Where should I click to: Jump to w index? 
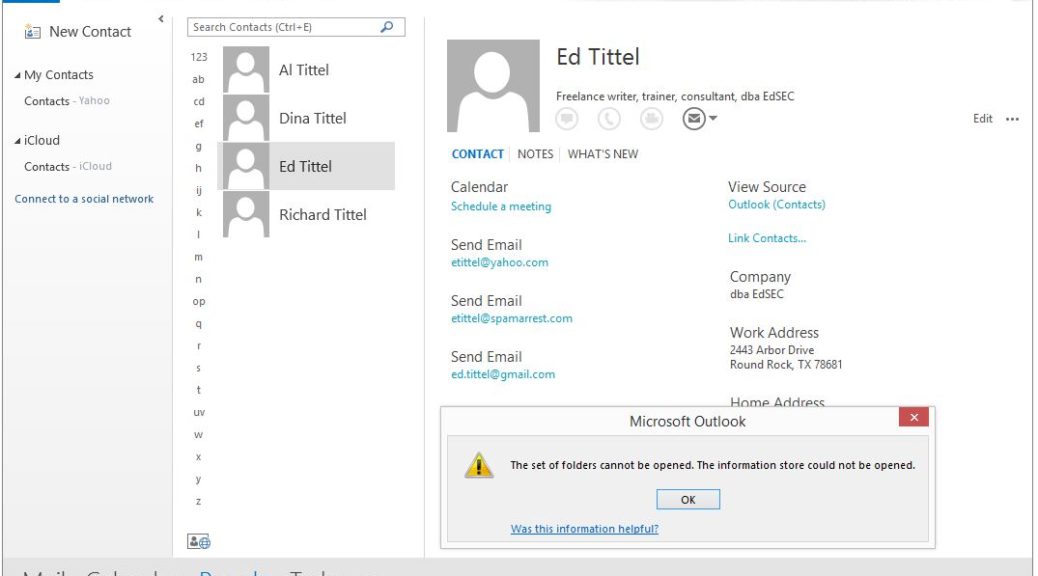199,435
